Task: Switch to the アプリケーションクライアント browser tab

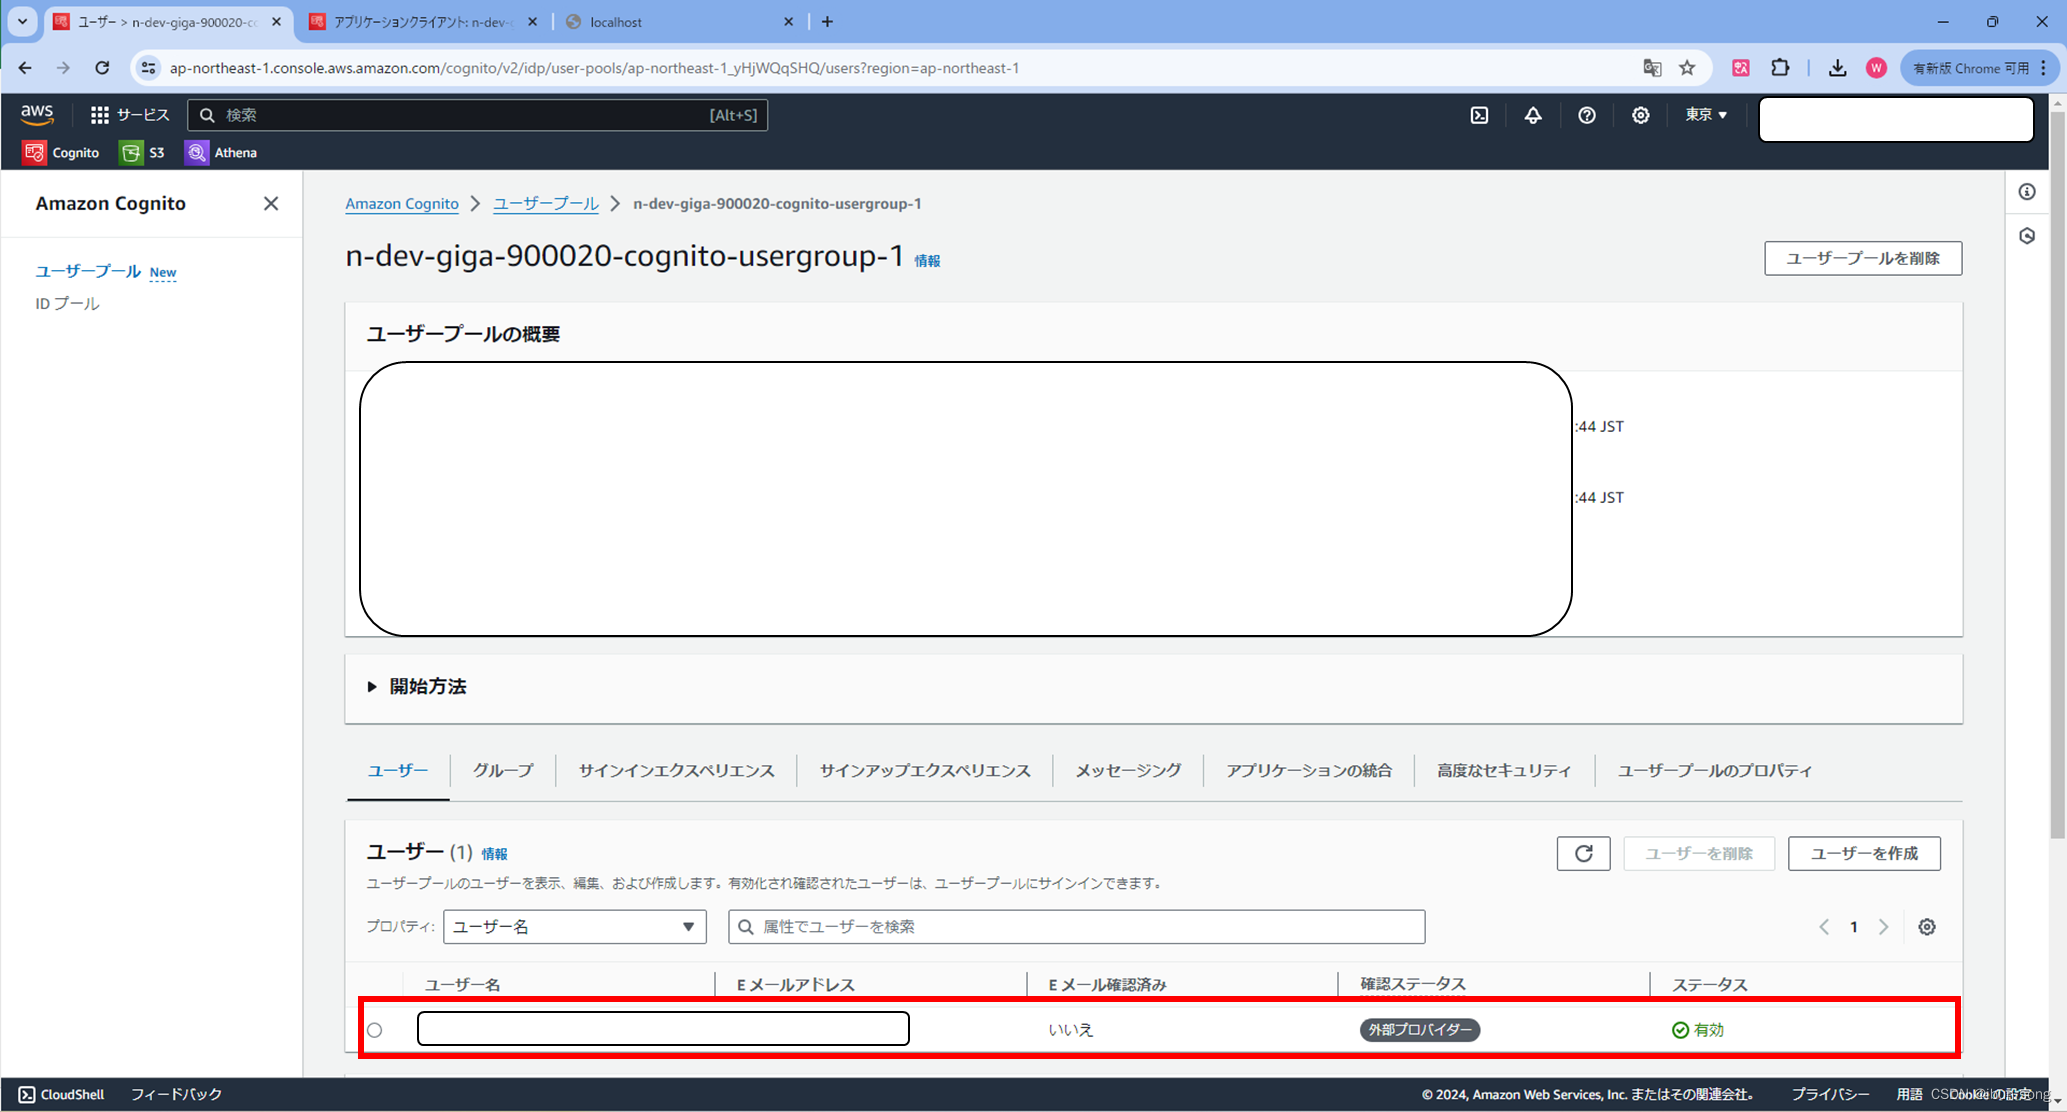Action: point(424,22)
